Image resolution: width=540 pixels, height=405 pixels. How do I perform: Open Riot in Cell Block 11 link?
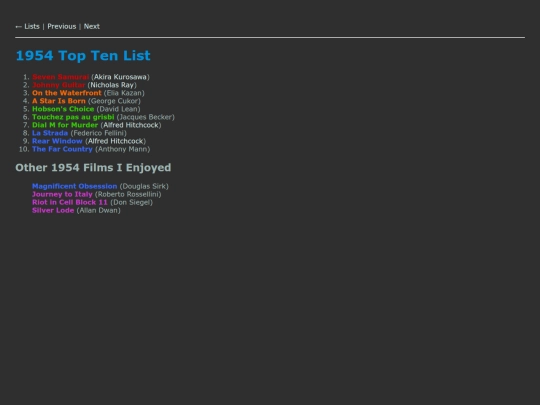tap(70, 202)
